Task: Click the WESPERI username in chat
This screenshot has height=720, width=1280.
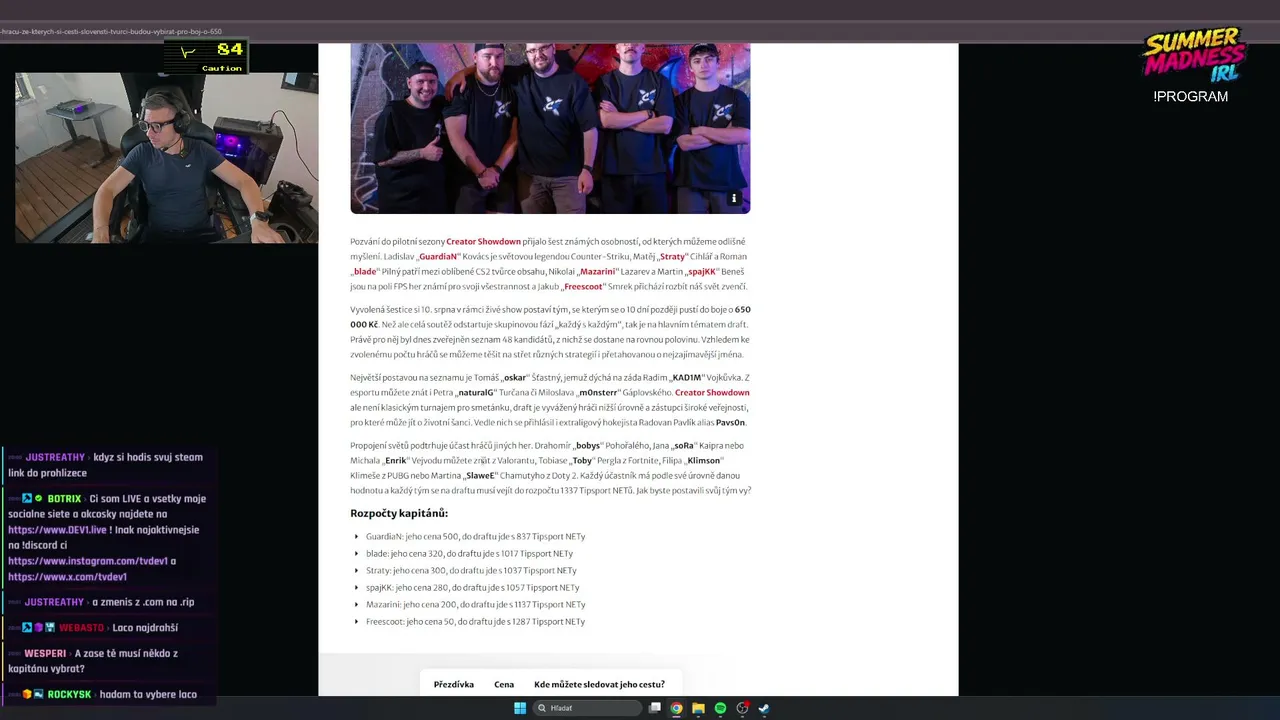Action: (x=45, y=654)
